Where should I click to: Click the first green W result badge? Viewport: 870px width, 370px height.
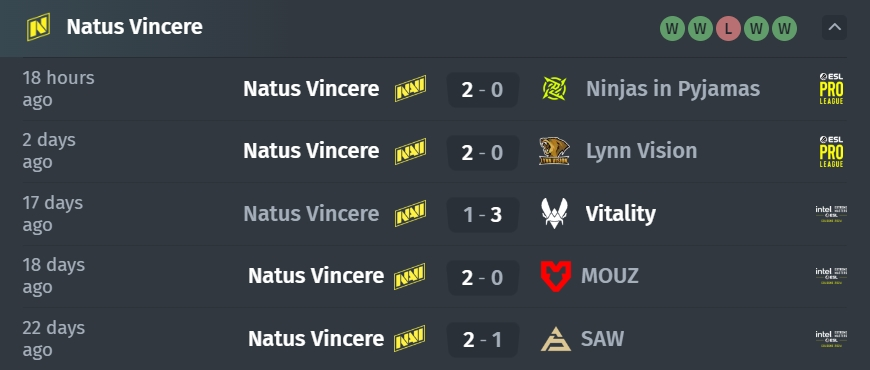tap(672, 29)
